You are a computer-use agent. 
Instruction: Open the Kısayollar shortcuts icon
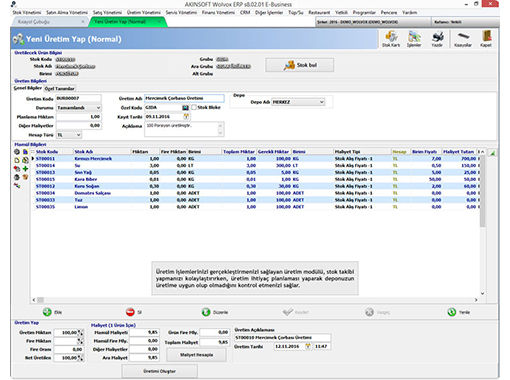[463, 37]
